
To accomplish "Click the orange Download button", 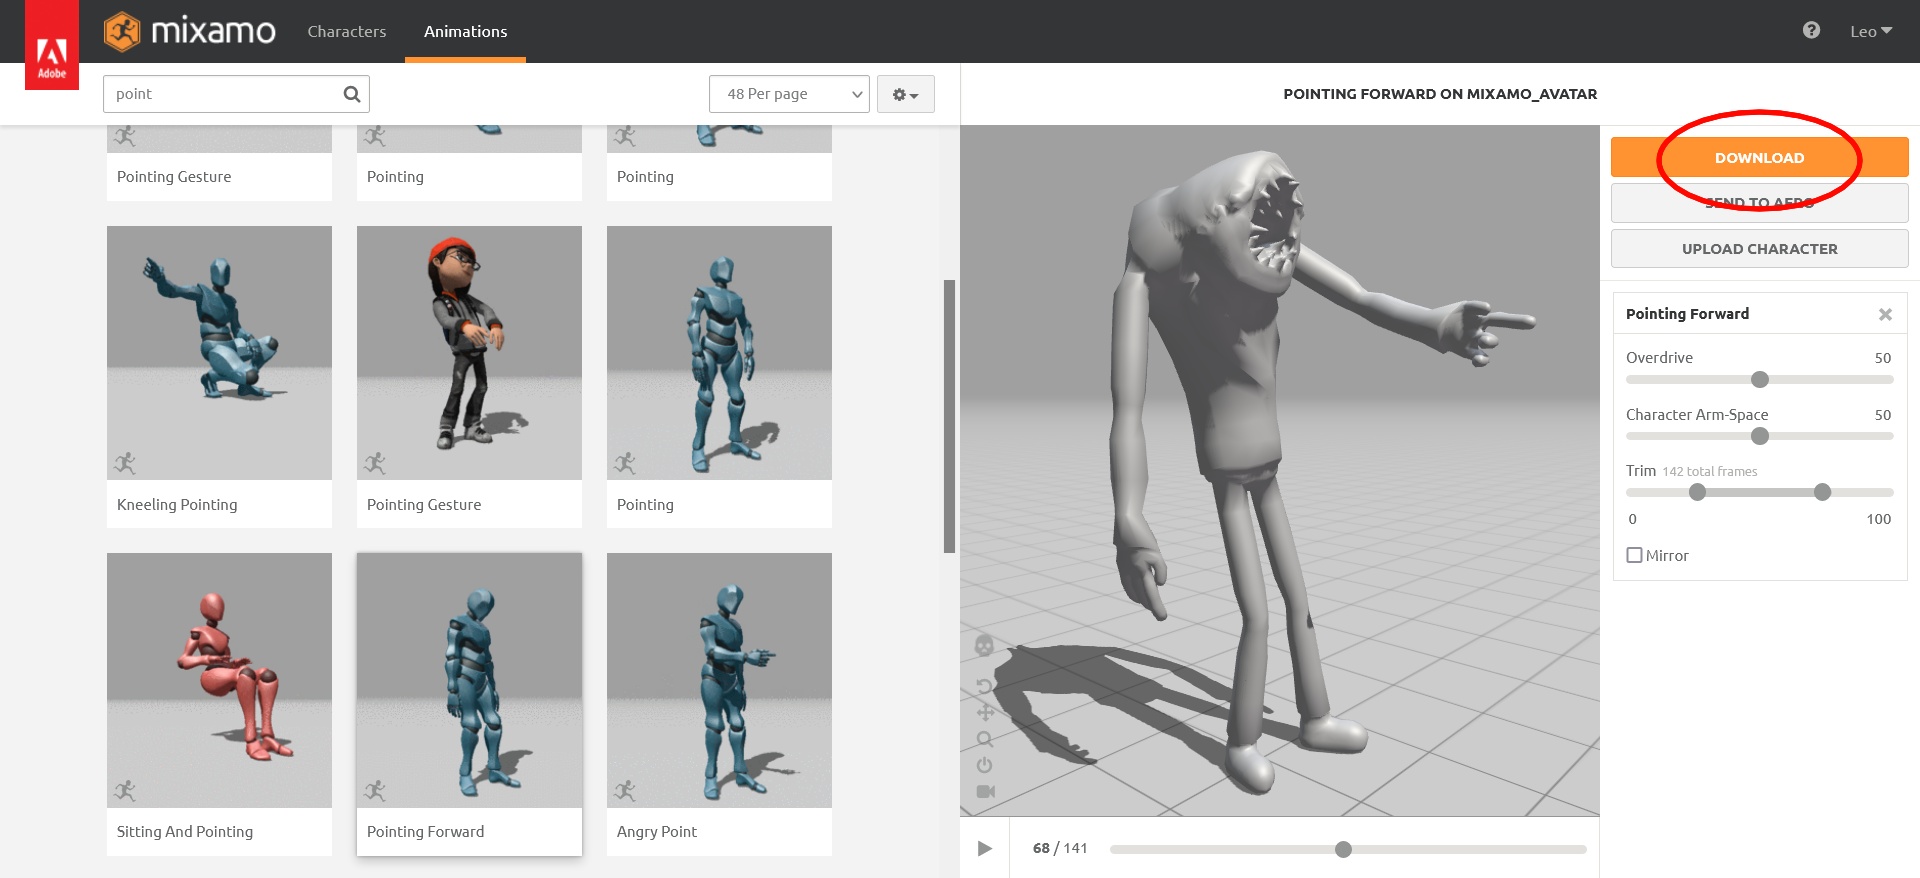I will pos(1759,158).
